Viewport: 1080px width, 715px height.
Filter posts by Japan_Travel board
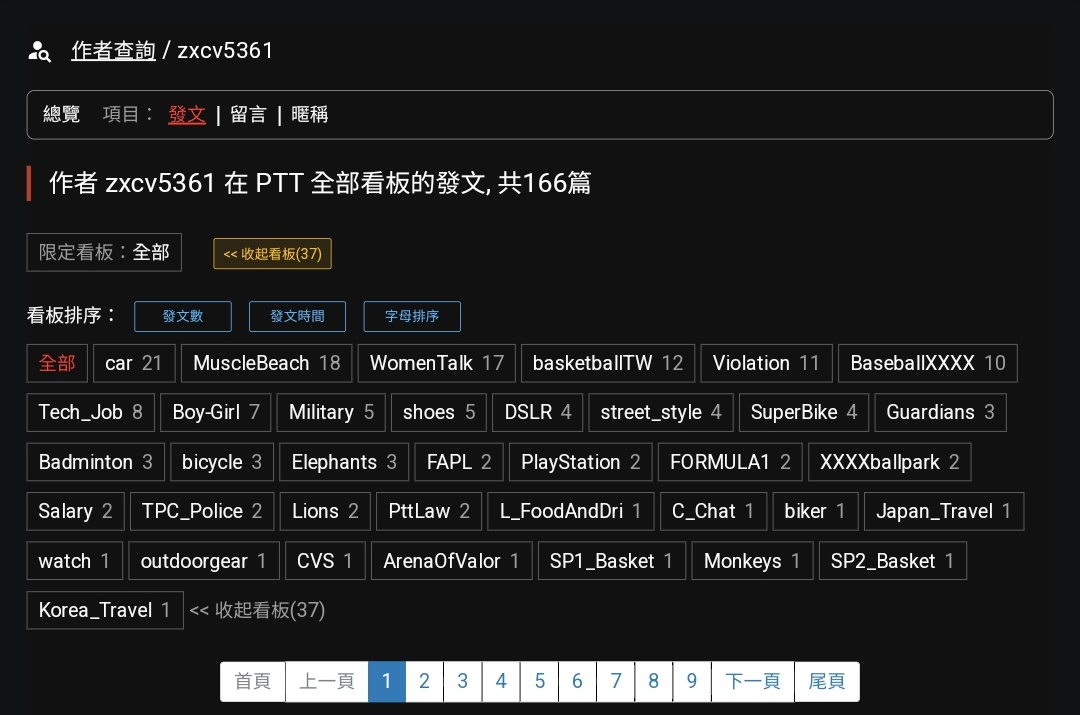pos(943,511)
